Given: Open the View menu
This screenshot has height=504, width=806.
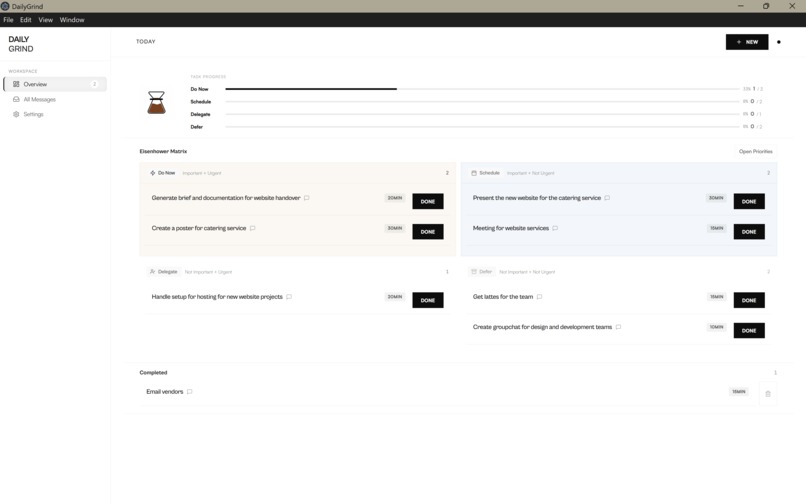Looking at the screenshot, I should (46, 20).
